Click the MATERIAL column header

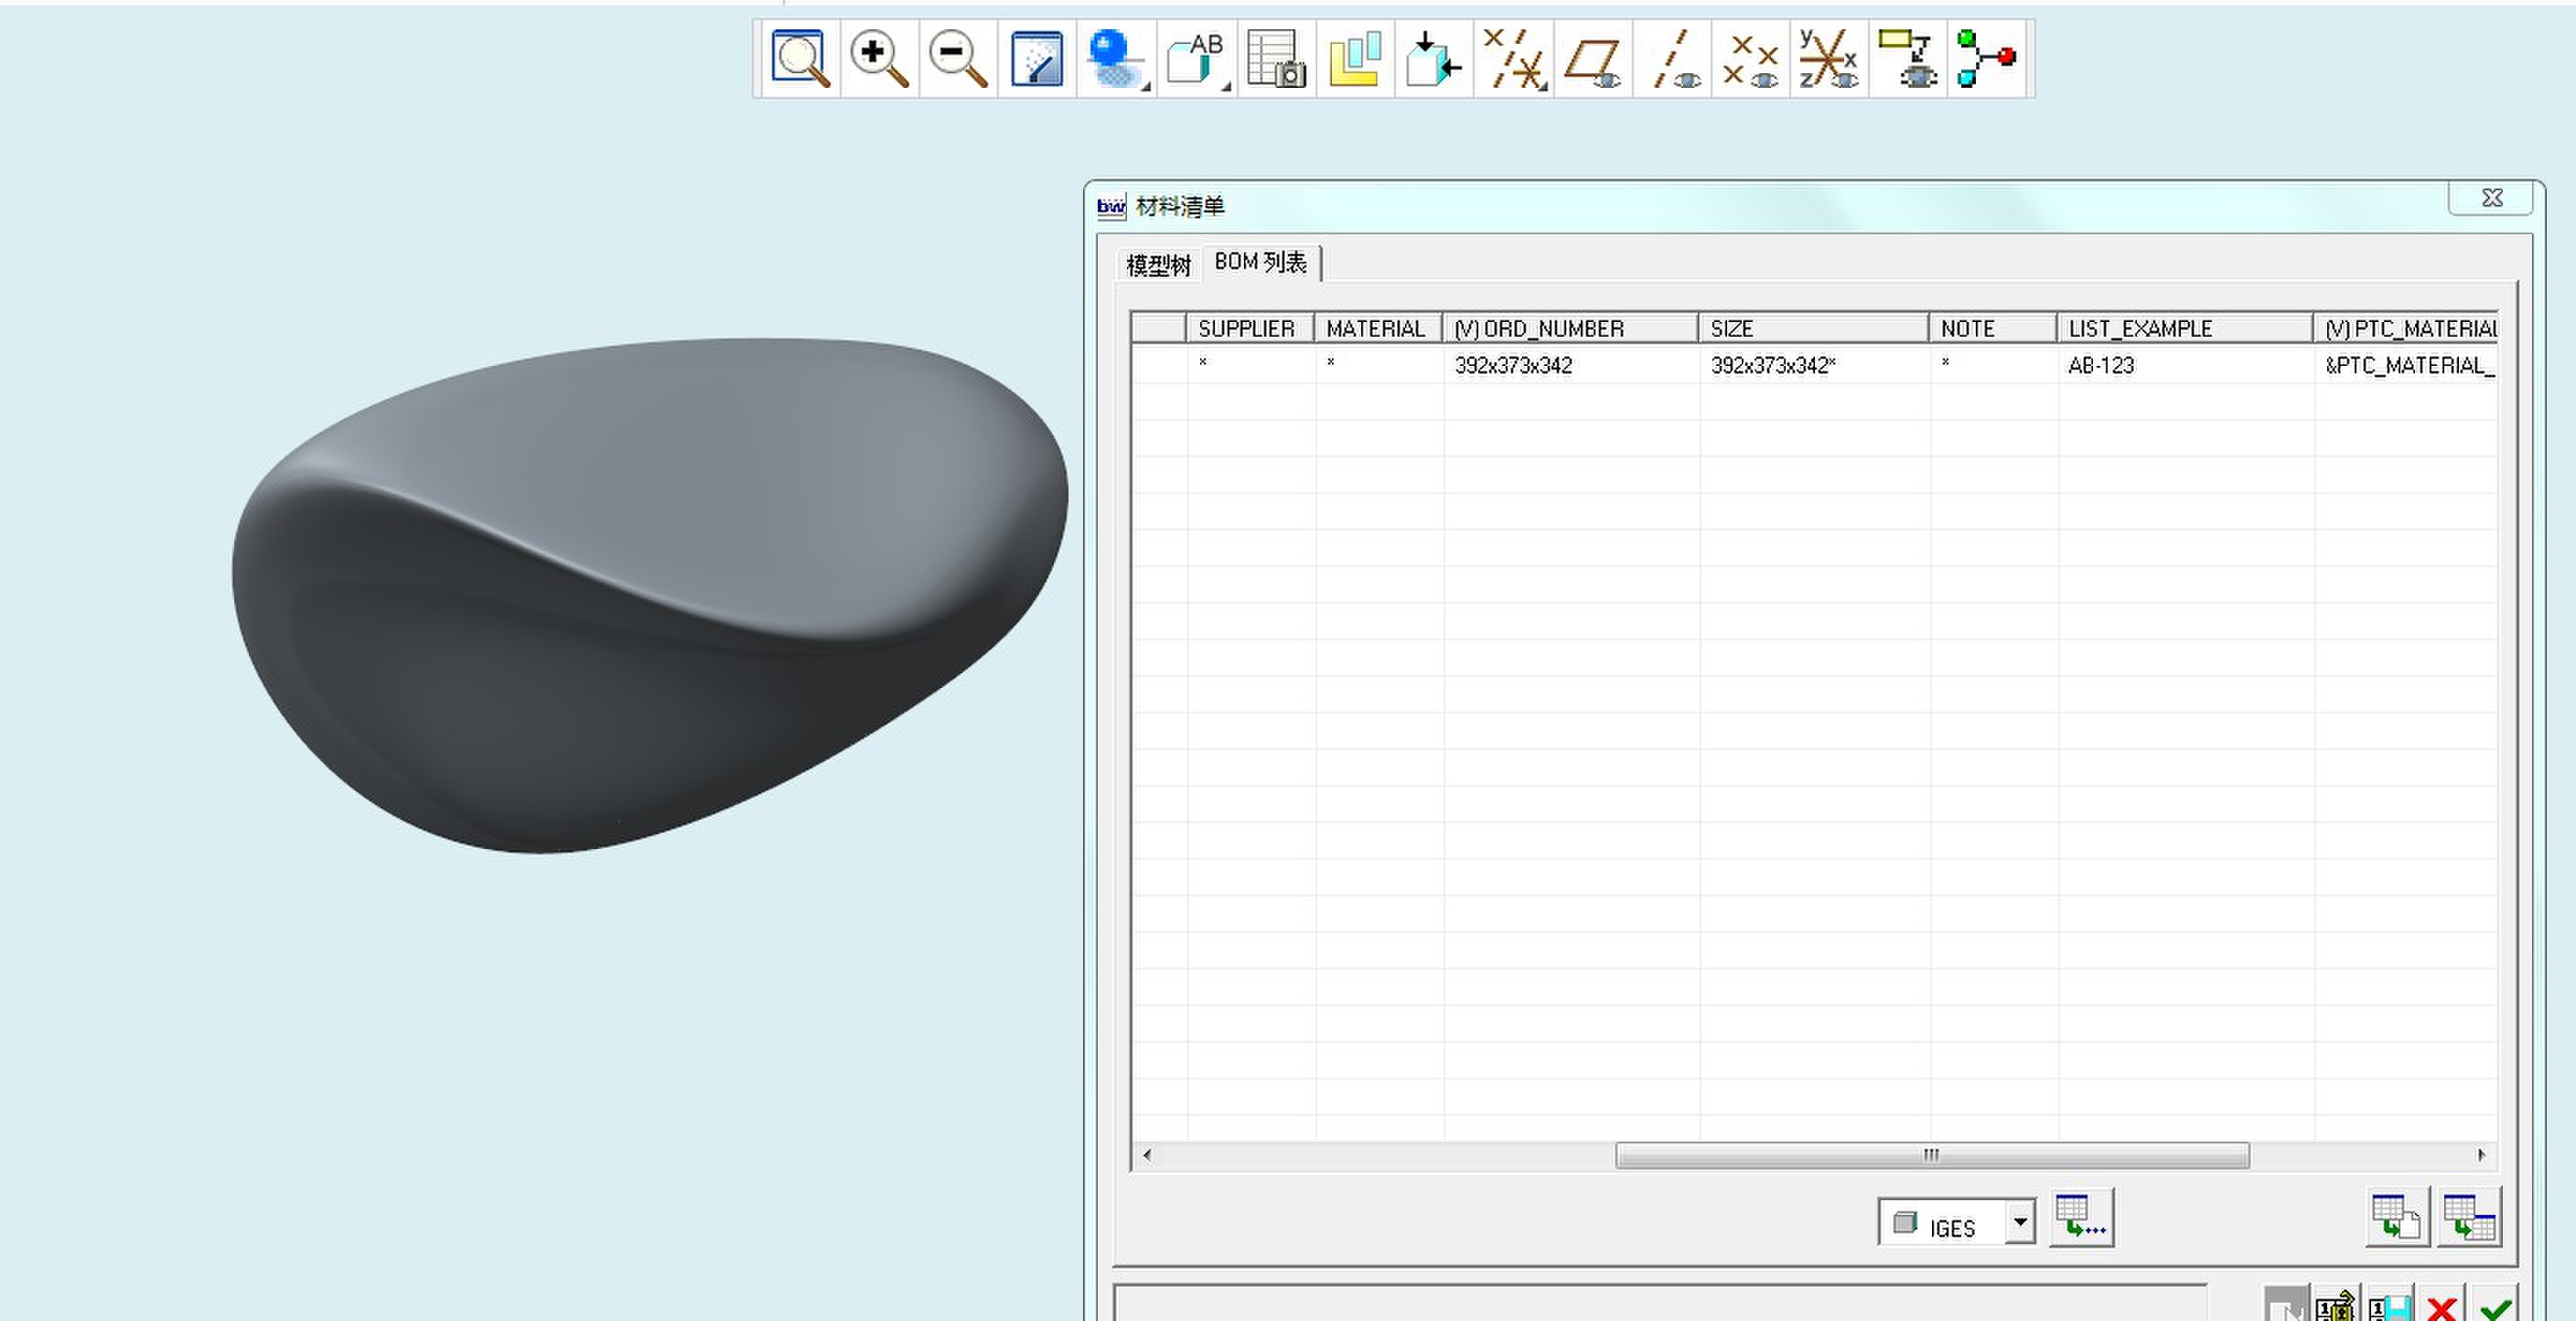tap(1378, 328)
